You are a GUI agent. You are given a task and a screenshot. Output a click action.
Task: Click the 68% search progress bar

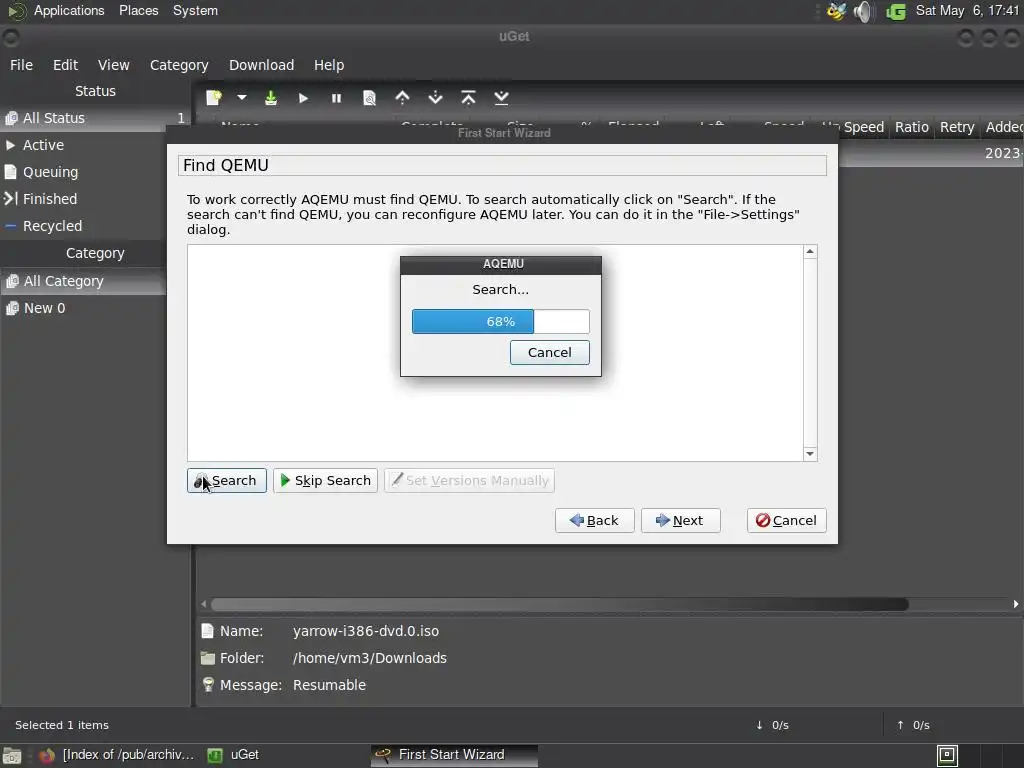[500, 321]
